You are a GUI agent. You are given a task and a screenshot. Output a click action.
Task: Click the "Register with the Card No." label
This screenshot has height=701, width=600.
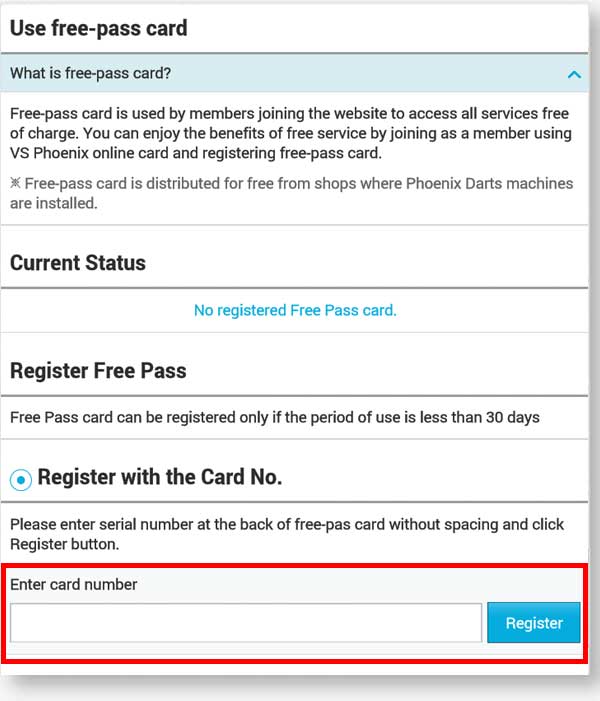click(x=160, y=478)
